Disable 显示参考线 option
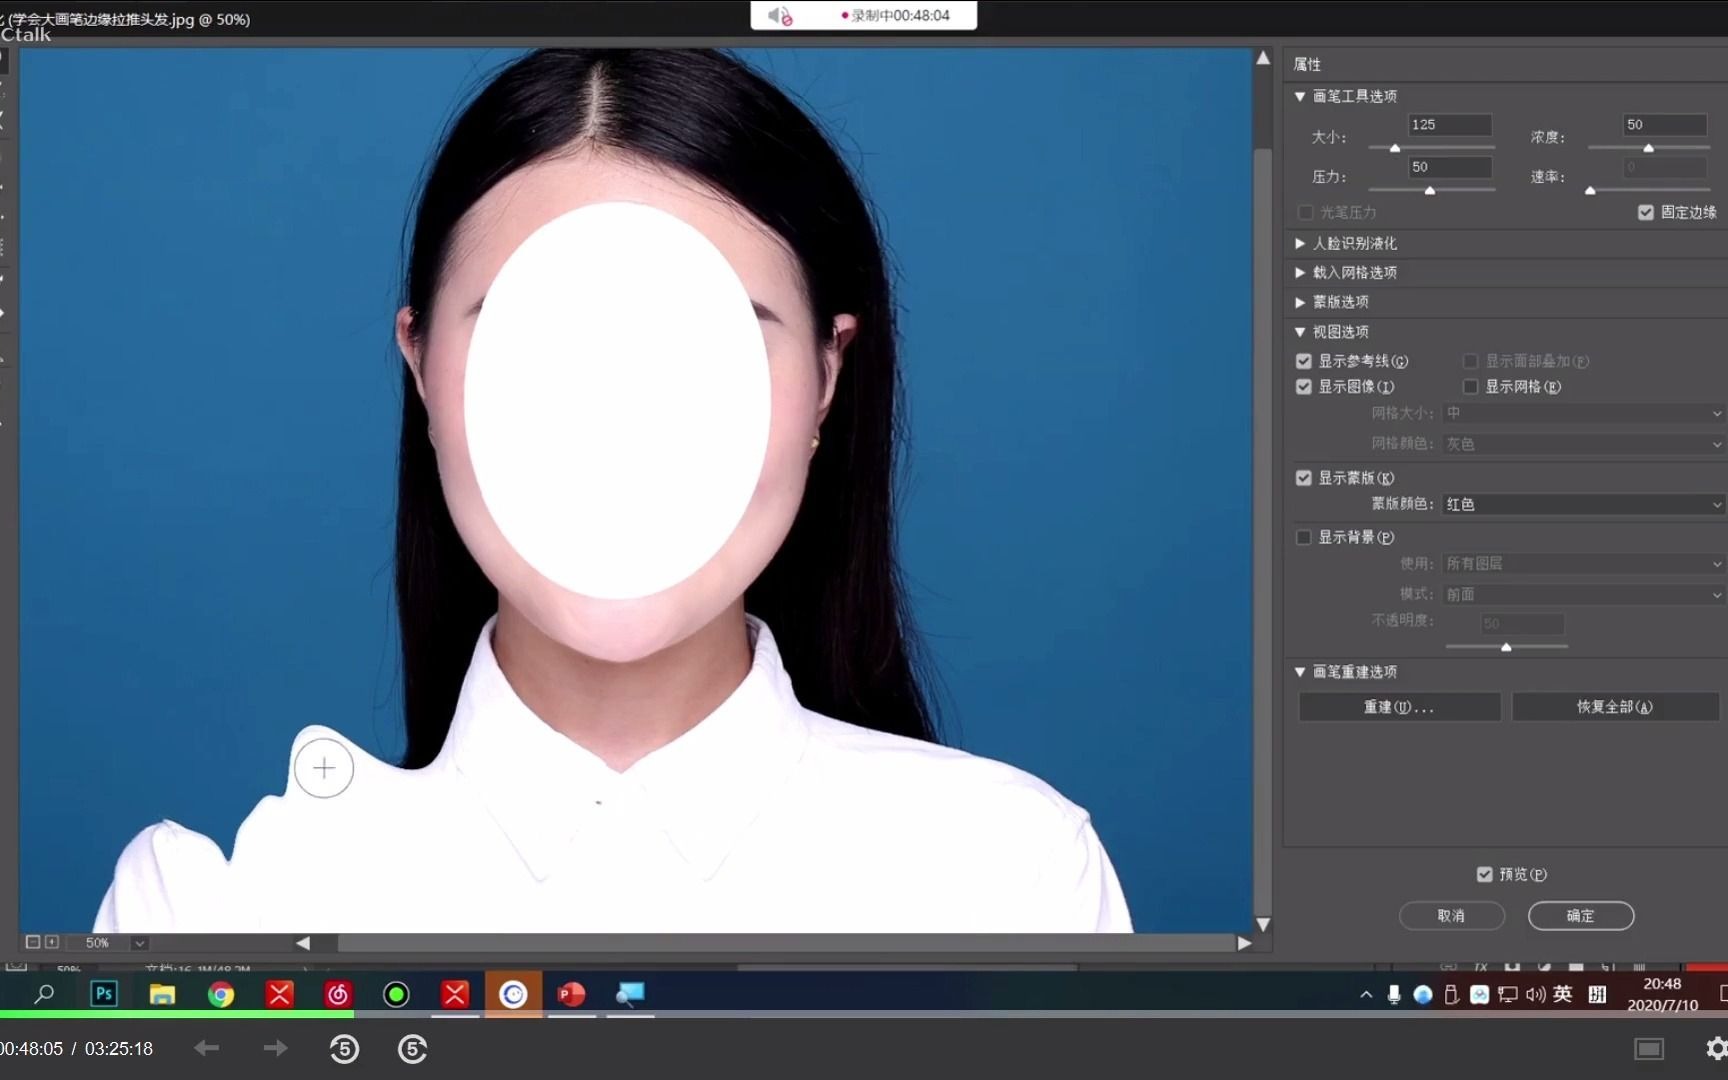1728x1080 pixels. 1304,361
